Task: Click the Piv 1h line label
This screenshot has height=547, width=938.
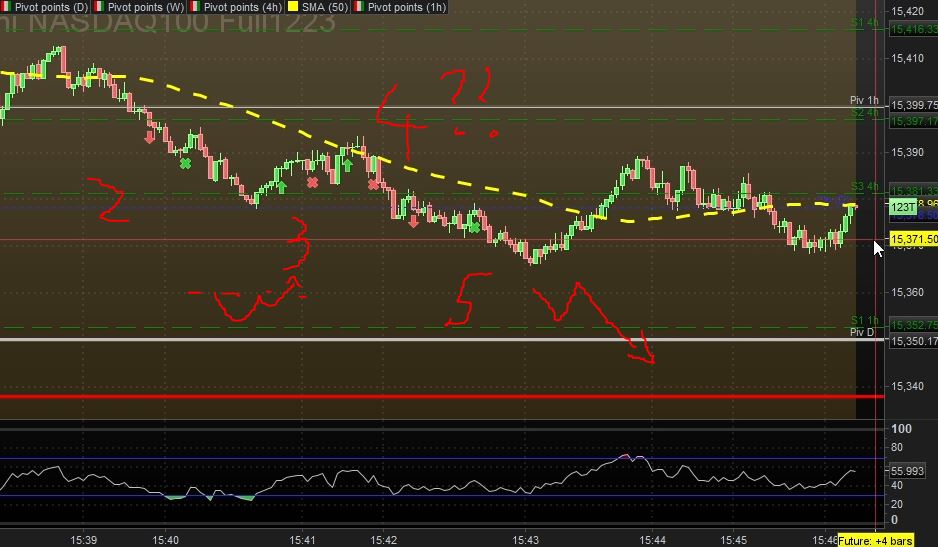Action: click(864, 100)
